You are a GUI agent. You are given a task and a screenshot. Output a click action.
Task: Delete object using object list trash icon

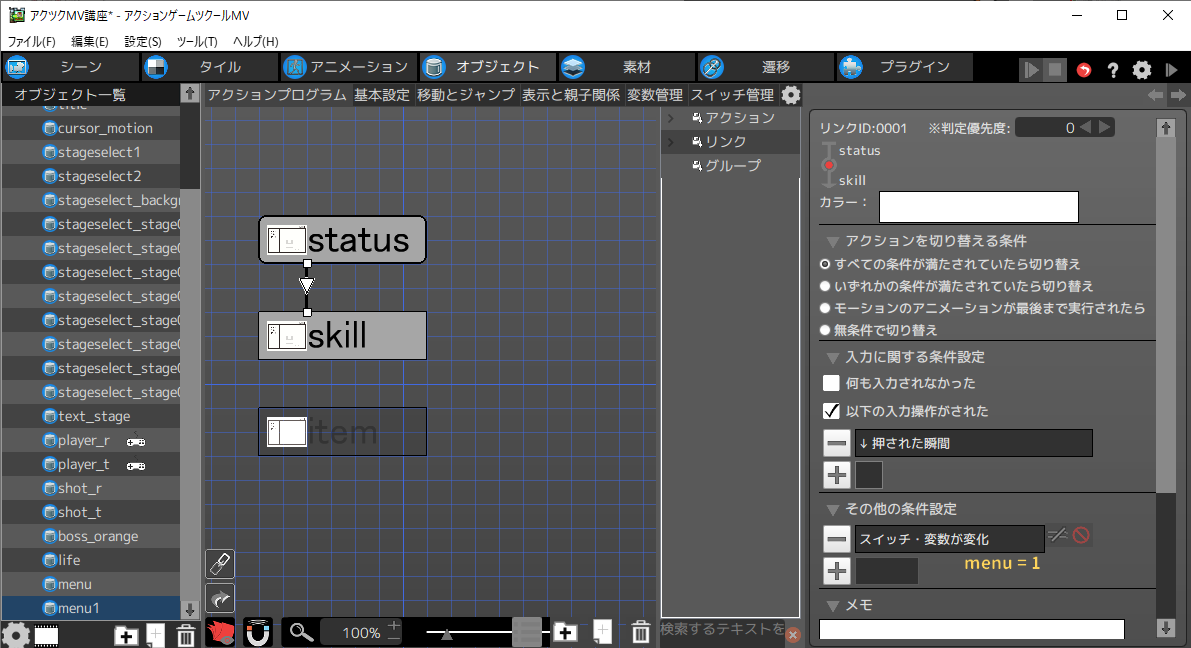185,635
